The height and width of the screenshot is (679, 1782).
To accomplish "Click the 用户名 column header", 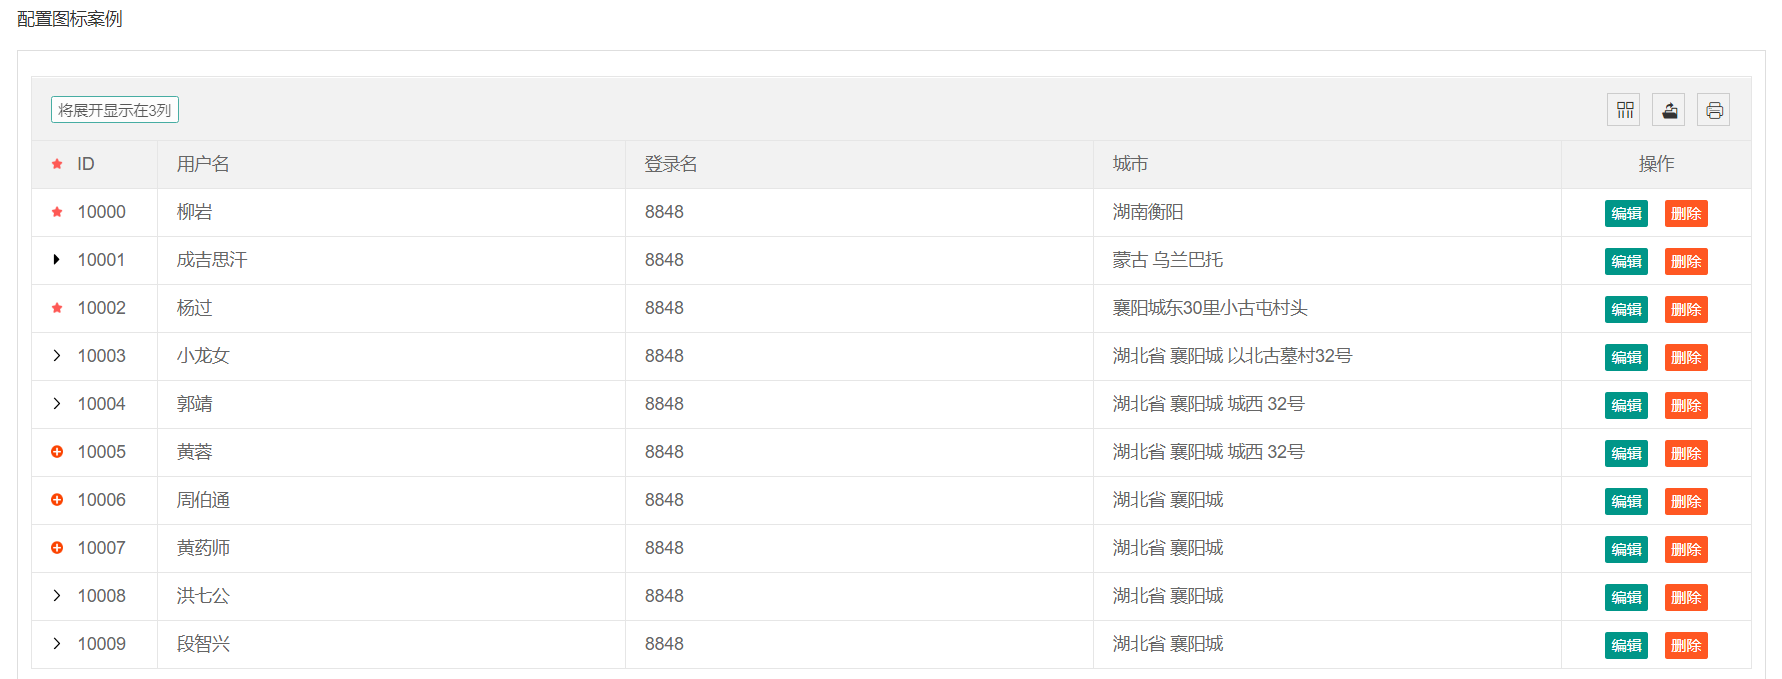I will pos(203,164).
